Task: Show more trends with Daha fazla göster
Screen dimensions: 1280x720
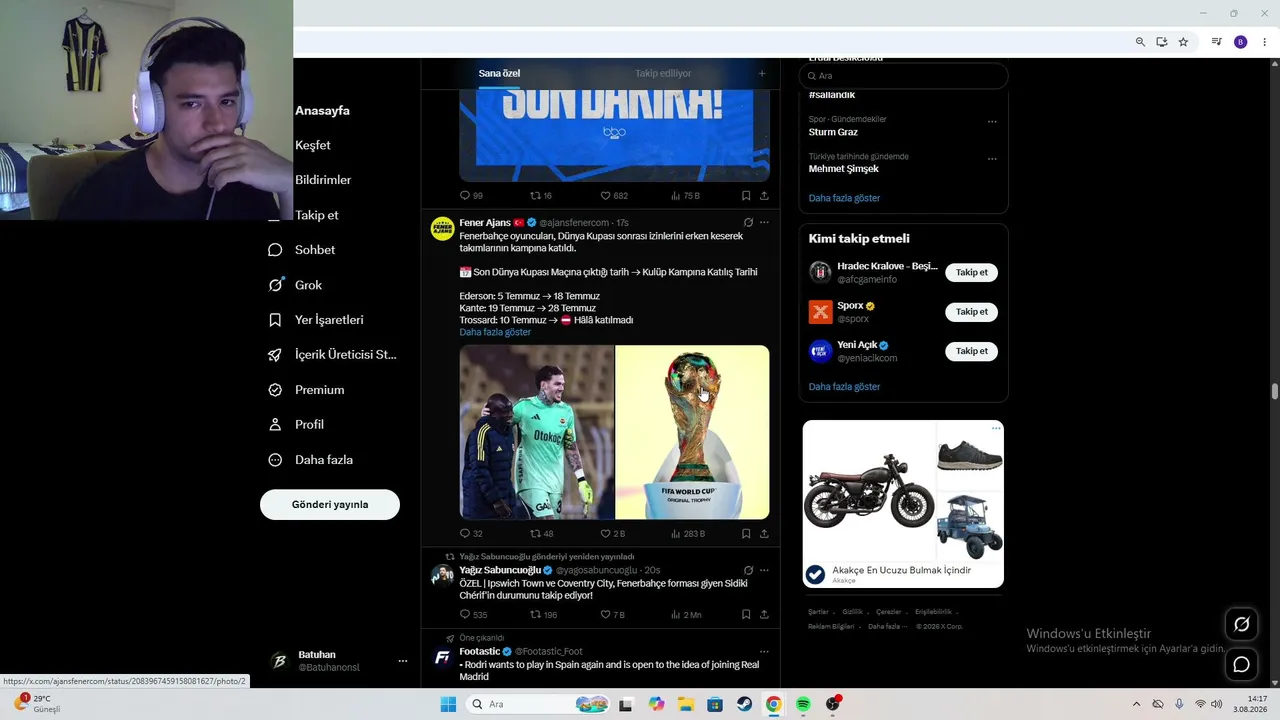Action: (844, 198)
